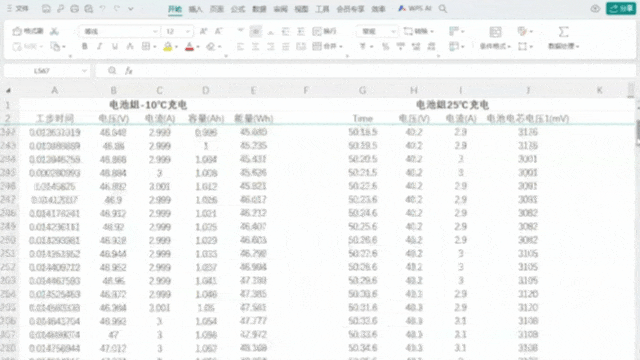Click the red font color letter A
Screen dimensions: 640x360
tap(189, 47)
